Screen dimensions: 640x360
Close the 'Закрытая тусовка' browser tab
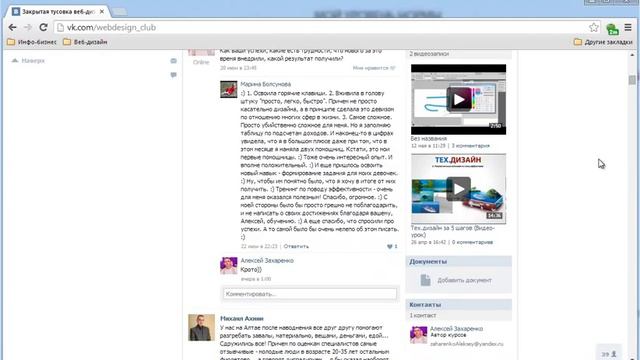tap(102, 12)
